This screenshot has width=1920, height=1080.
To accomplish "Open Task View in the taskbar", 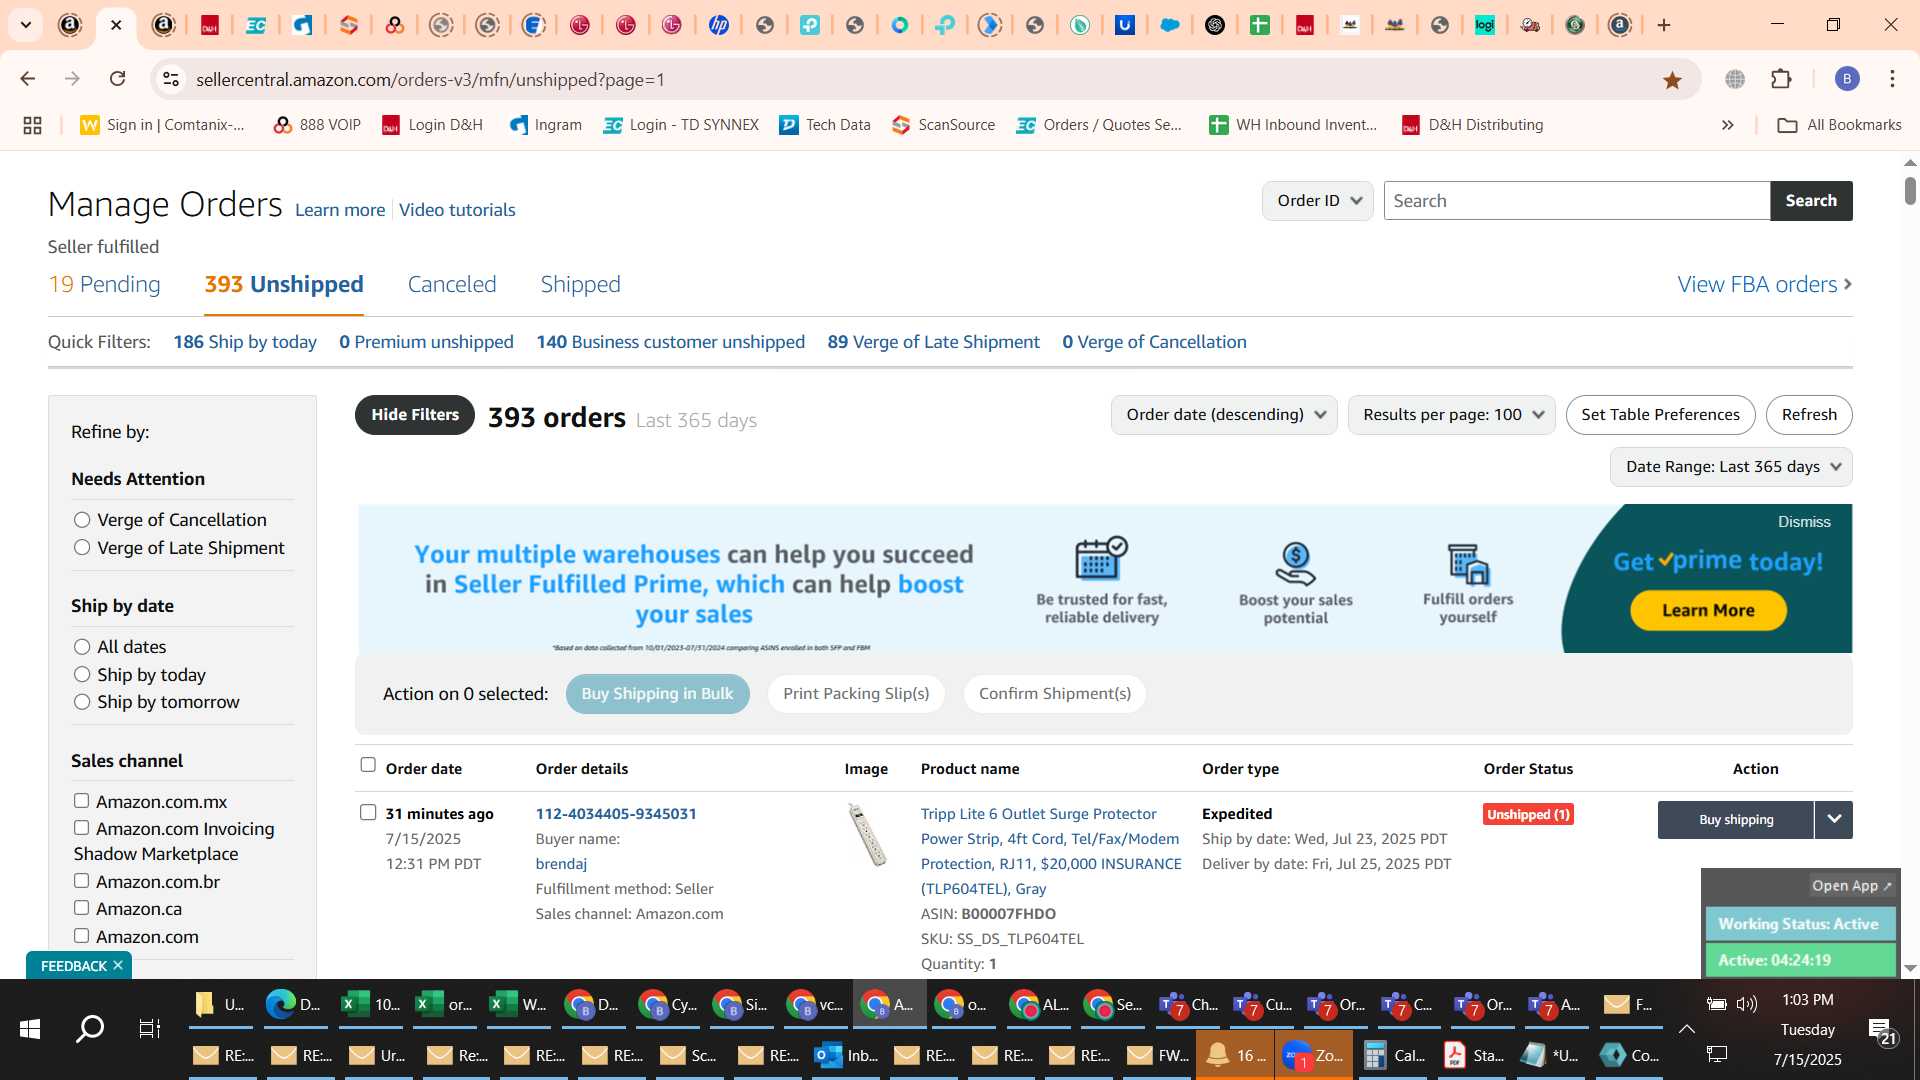I will coord(150,1028).
